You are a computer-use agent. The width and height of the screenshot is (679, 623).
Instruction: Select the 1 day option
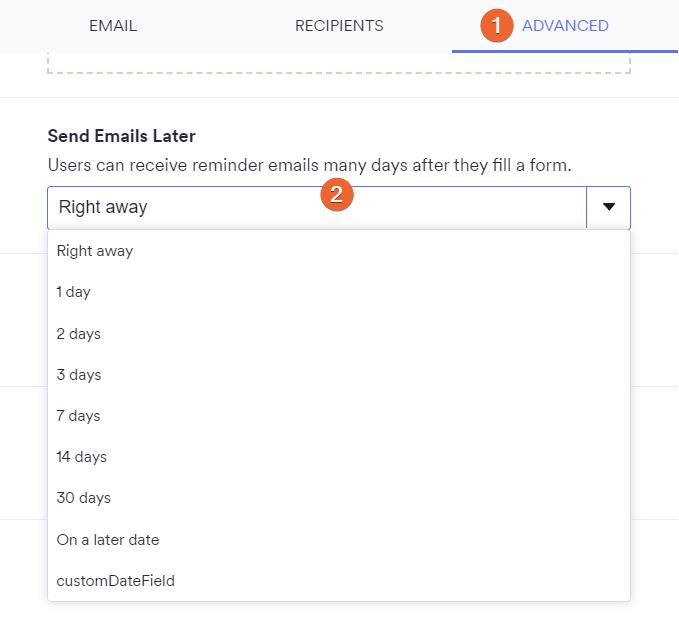[x=74, y=292]
